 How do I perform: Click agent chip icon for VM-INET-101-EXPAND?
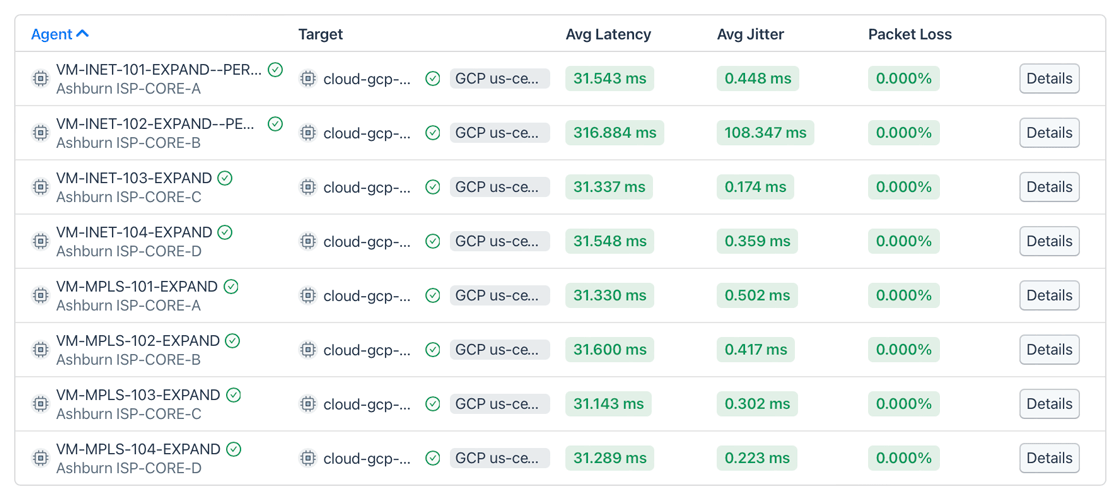(x=40, y=79)
